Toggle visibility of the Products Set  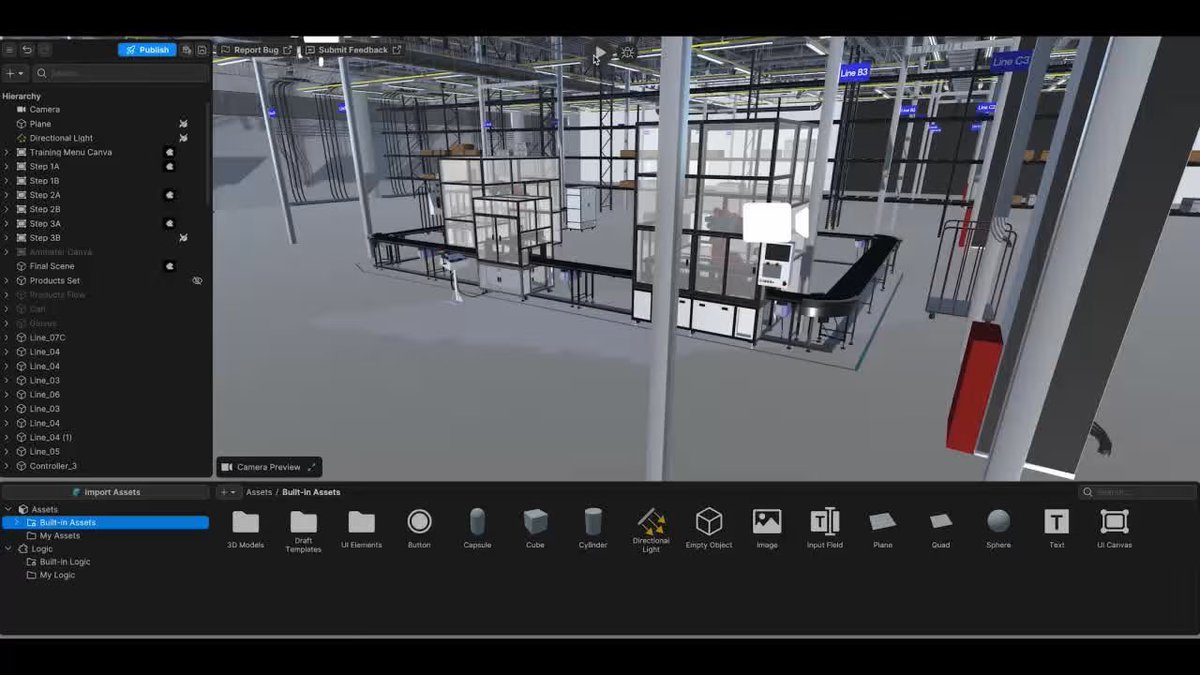pos(197,280)
